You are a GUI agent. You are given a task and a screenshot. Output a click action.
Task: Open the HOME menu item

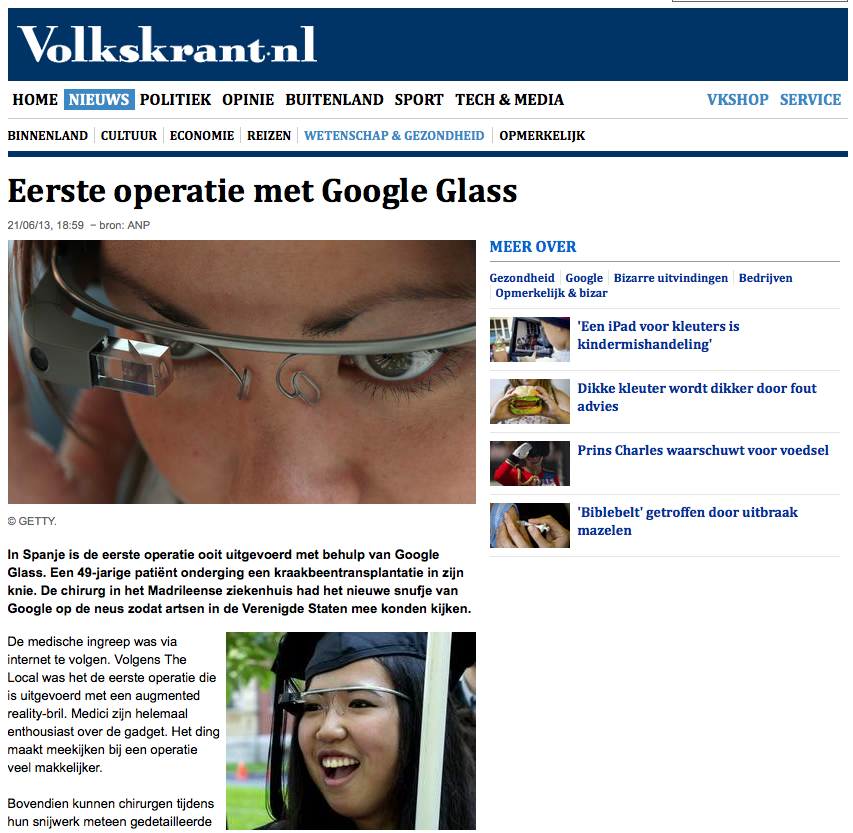(35, 100)
